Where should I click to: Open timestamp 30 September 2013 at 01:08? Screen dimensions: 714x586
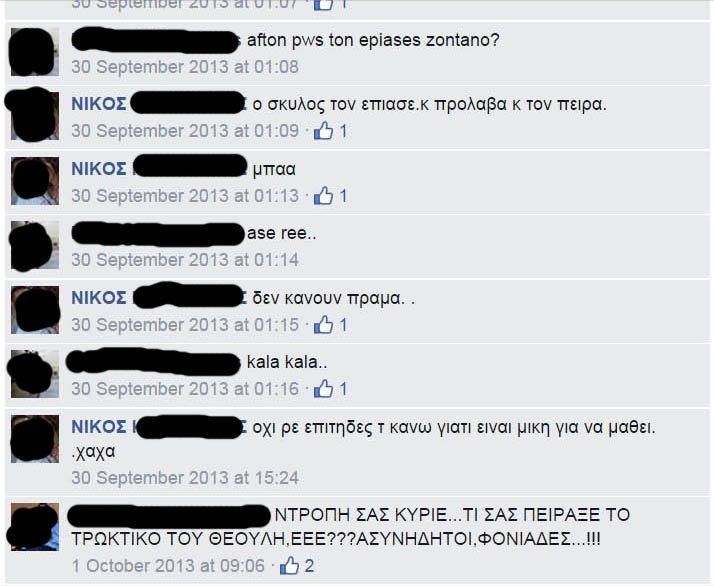[185, 67]
